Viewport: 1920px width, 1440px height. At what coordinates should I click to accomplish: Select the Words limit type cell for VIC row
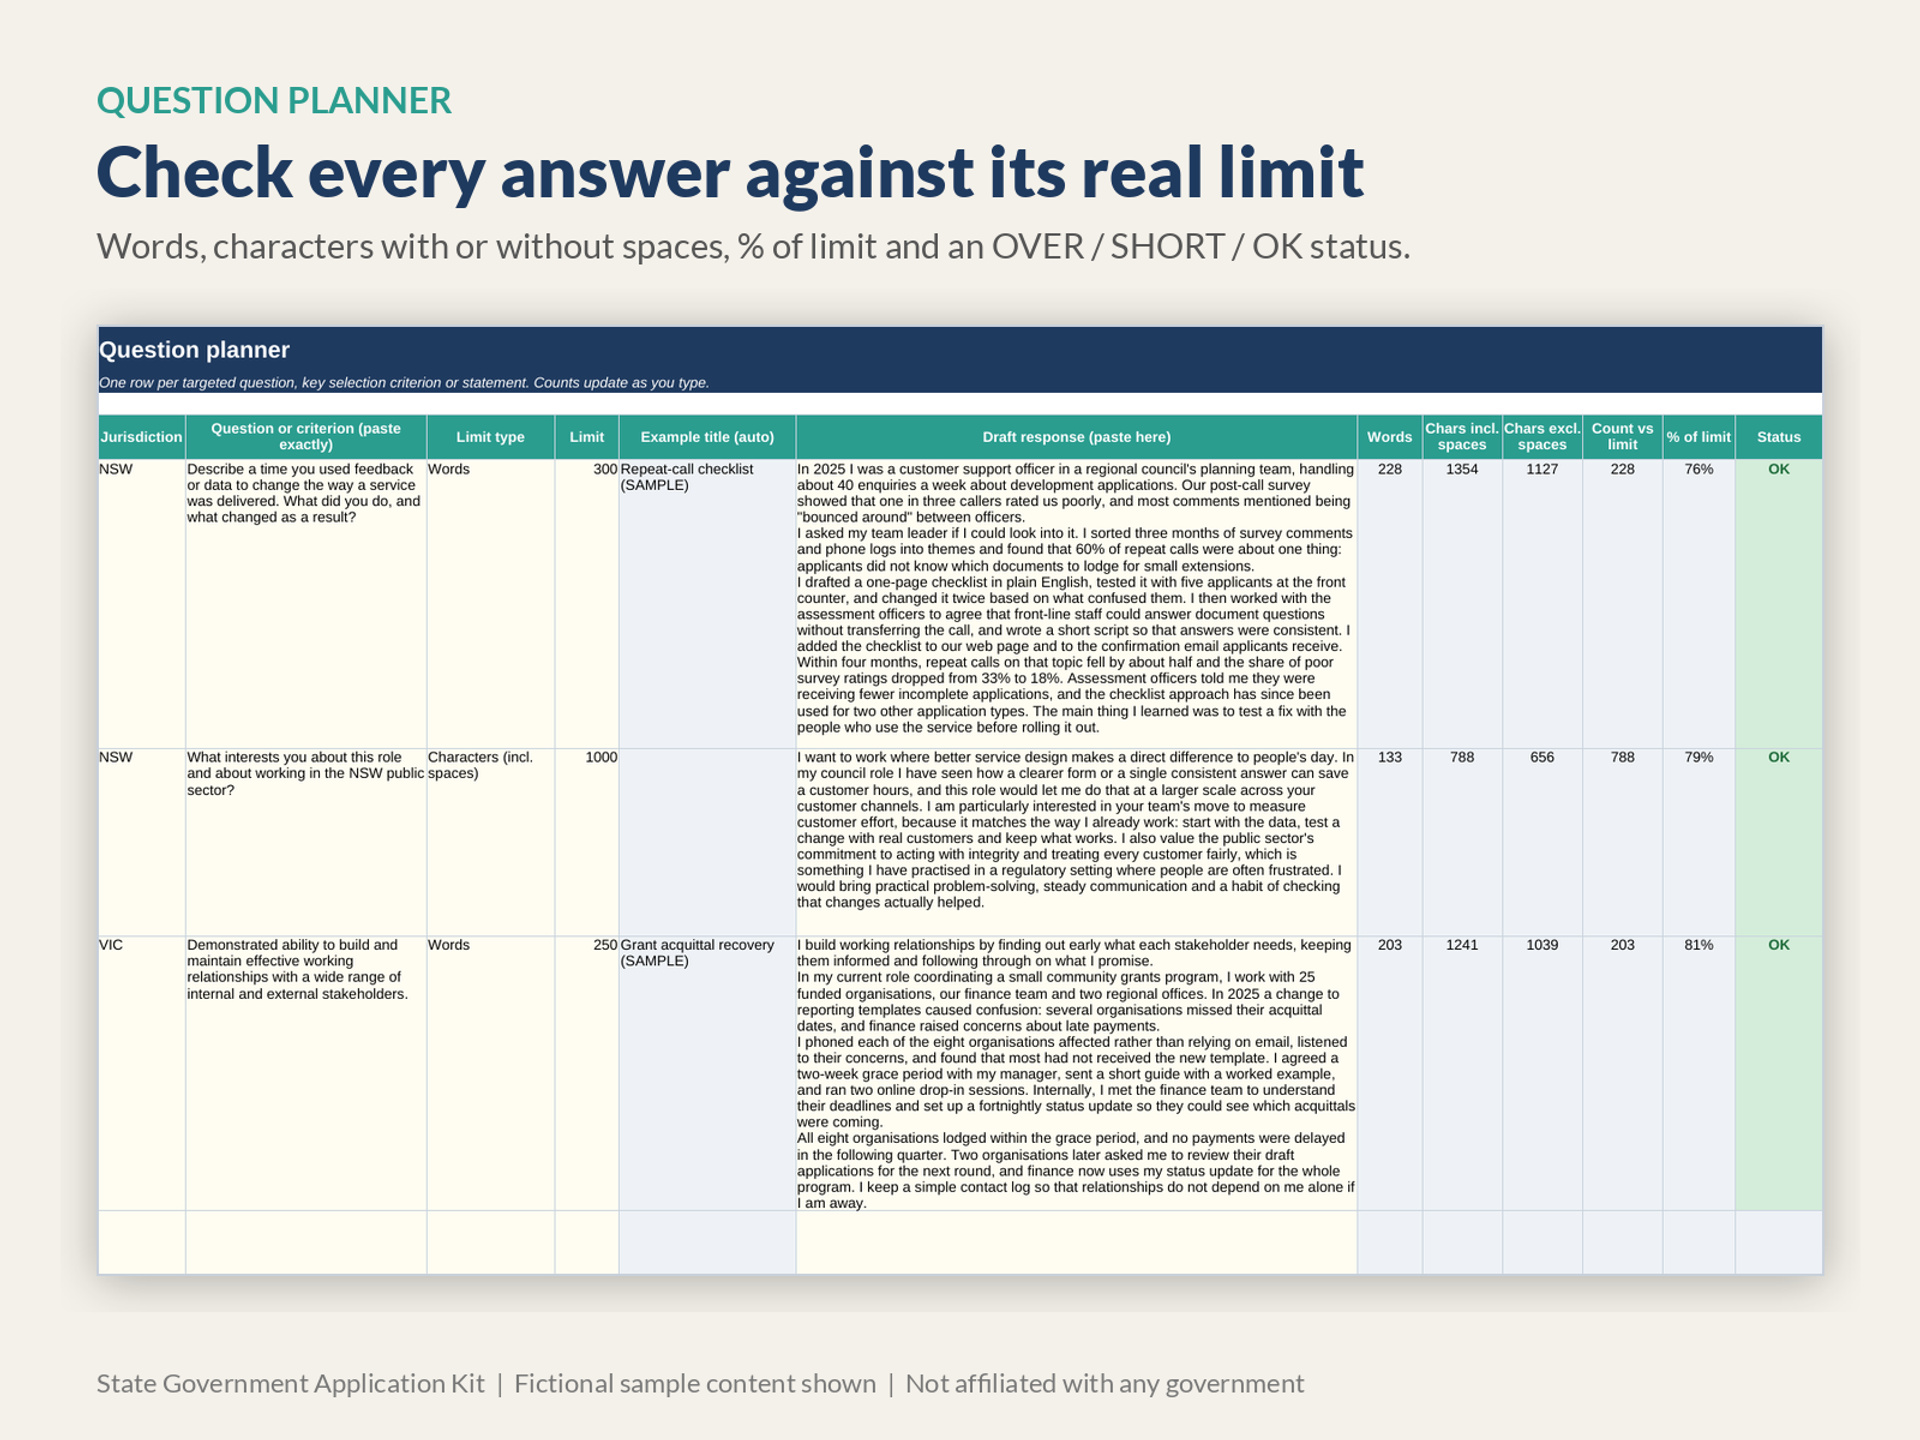tap(490, 1073)
